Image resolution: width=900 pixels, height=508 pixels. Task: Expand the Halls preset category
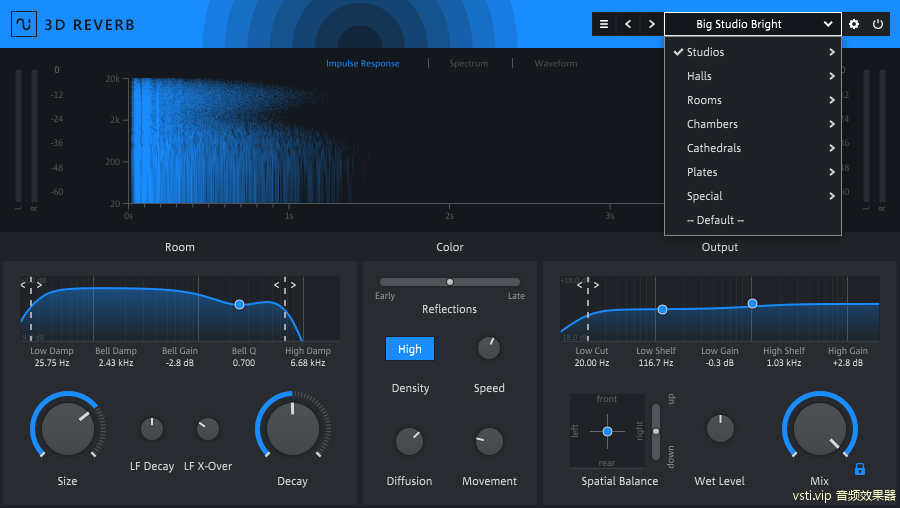[752, 76]
